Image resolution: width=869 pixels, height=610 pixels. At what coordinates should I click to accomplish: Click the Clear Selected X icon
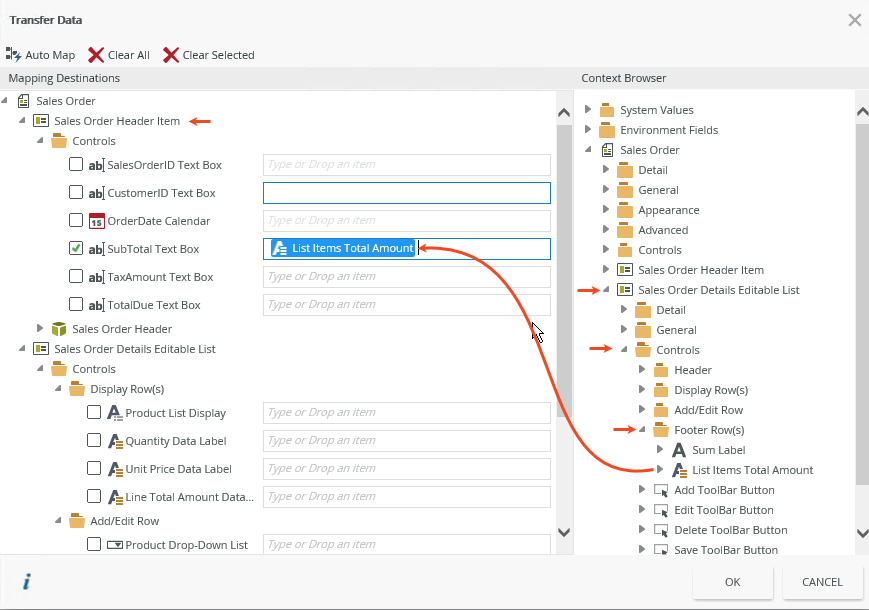point(171,55)
